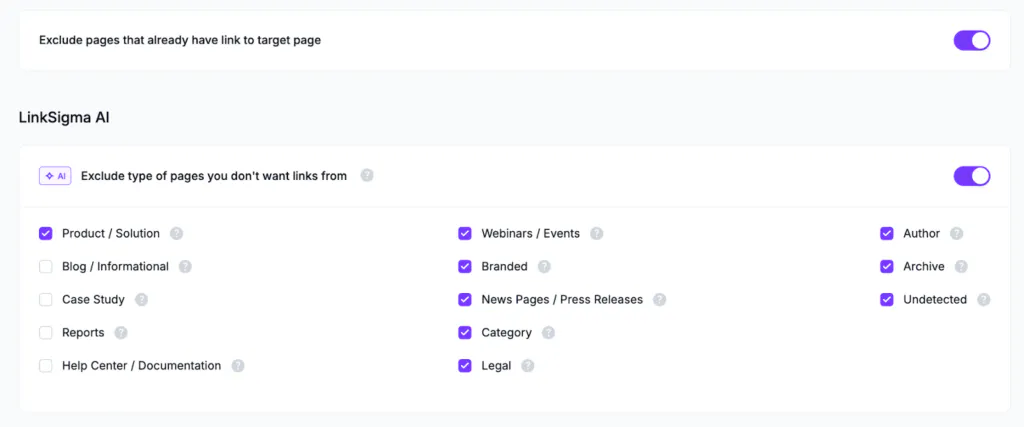1024x427 pixels.
Task: Check the Blog / Informational checkbox
Action: pos(46,266)
